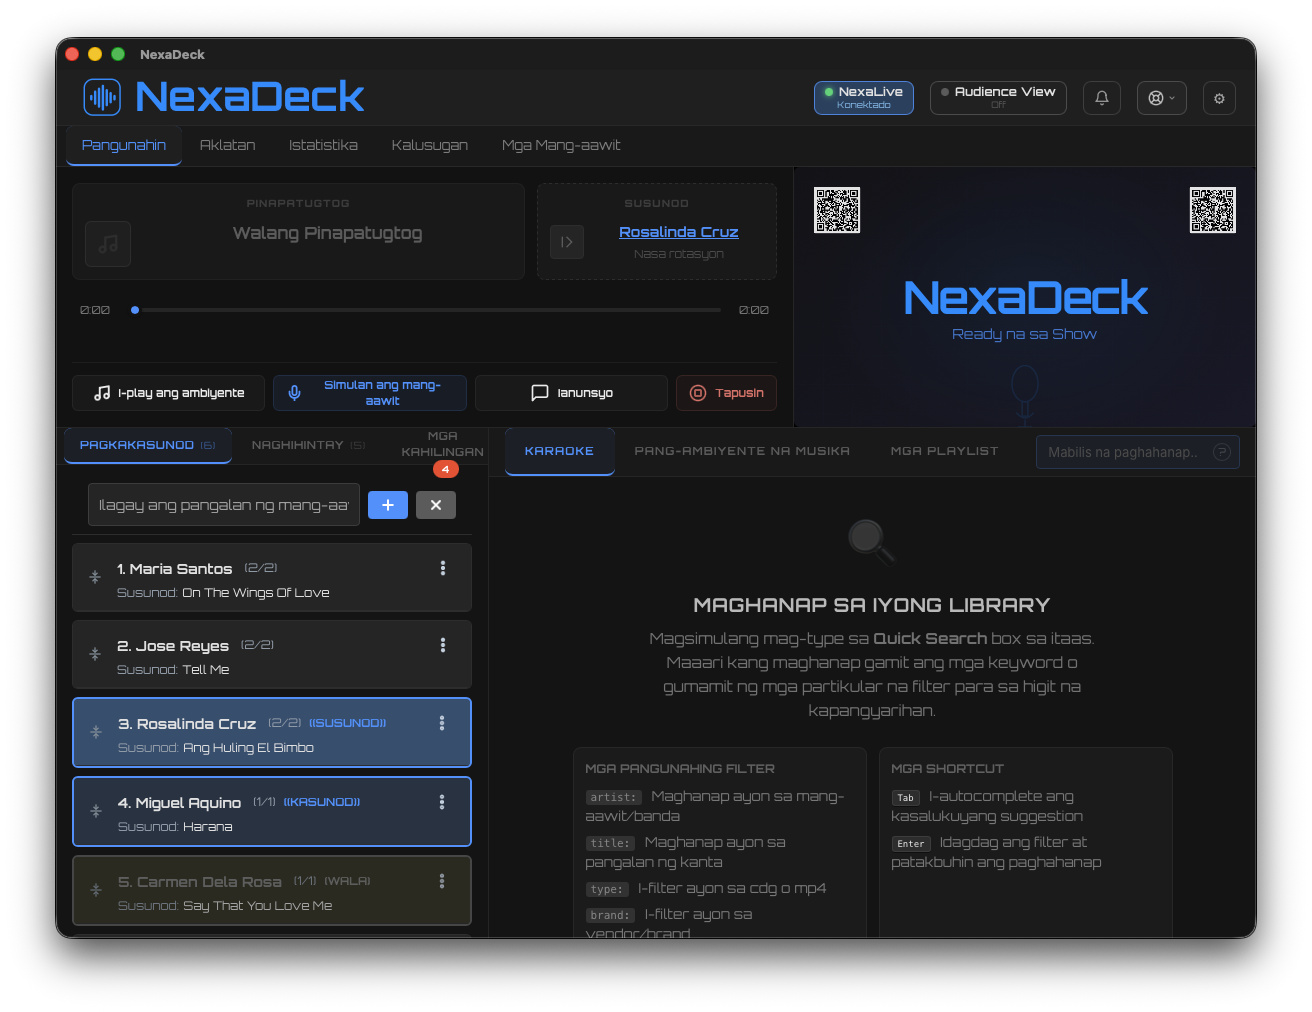This screenshot has height=1012, width=1312.
Task: Toggle I-play ang ambiyente music
Action: pyautogui.click(x=169, y=393)
